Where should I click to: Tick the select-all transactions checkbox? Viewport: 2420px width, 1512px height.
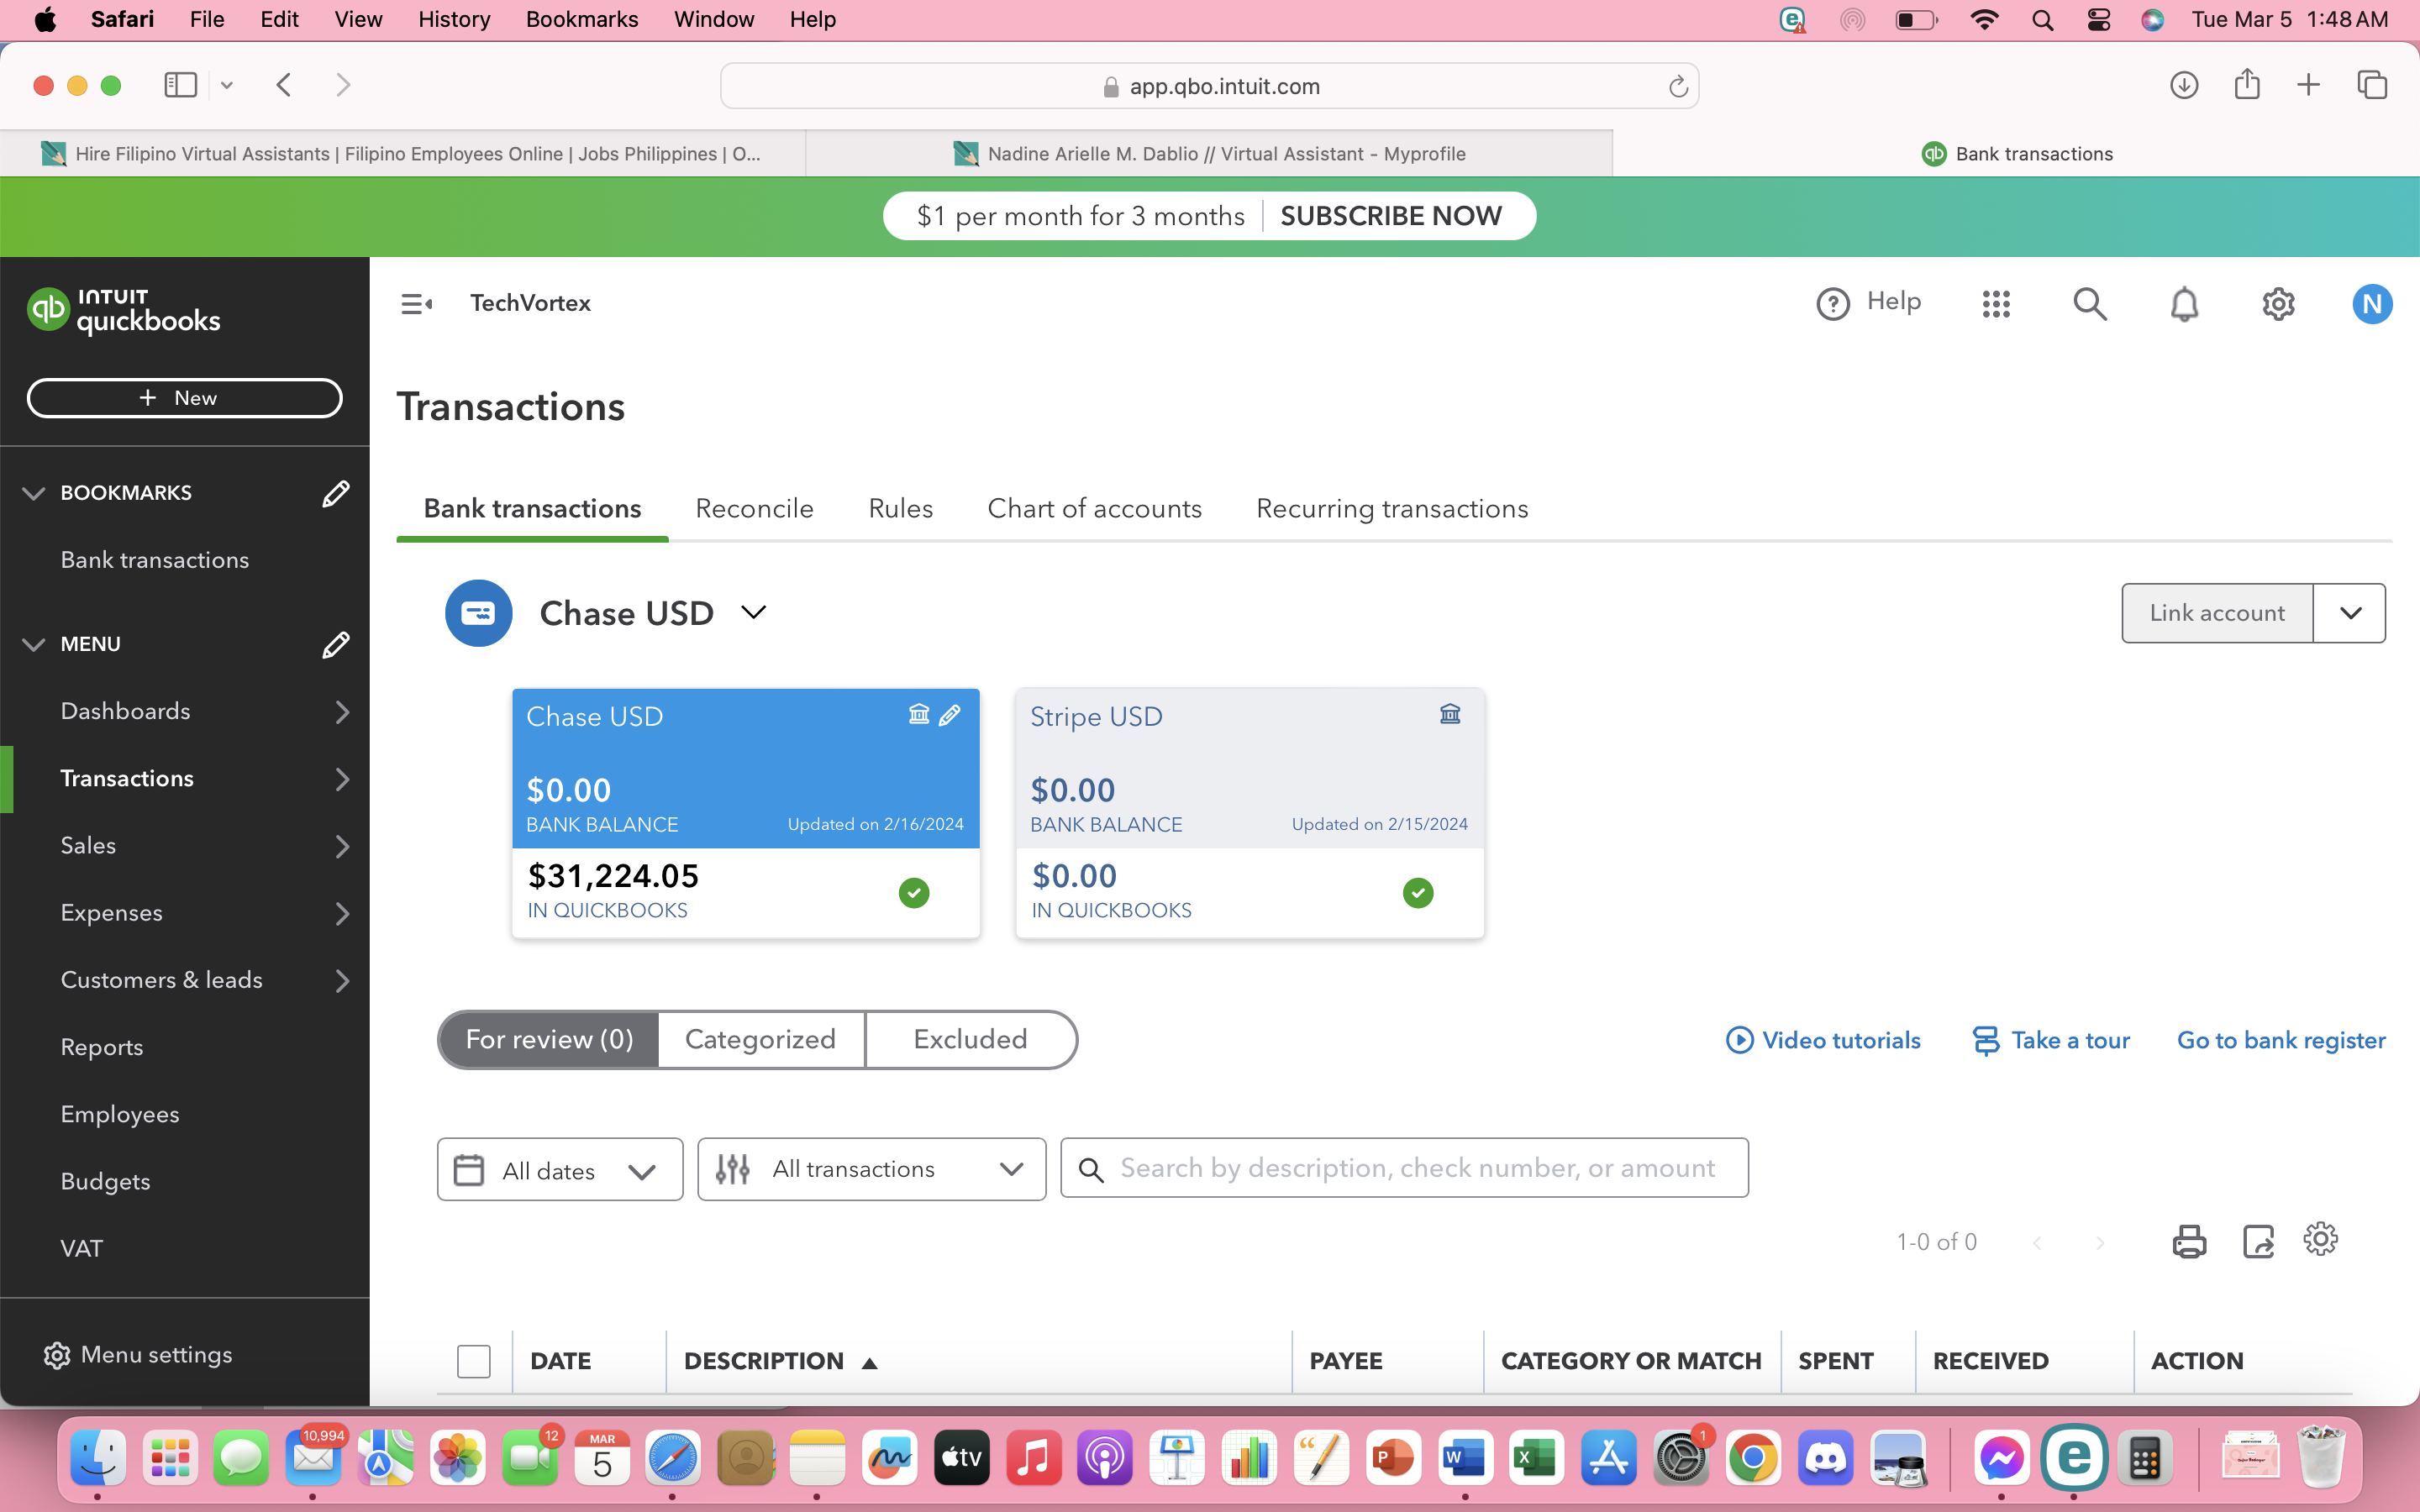click(473, 1361)
